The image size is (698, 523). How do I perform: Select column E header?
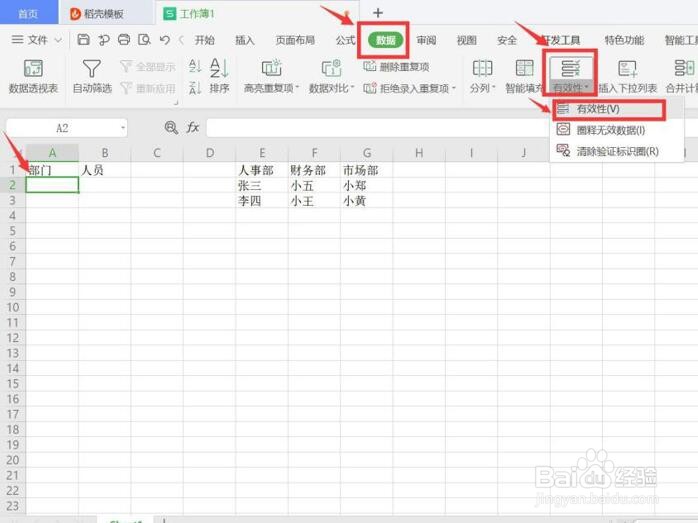(x=262, y=153)
